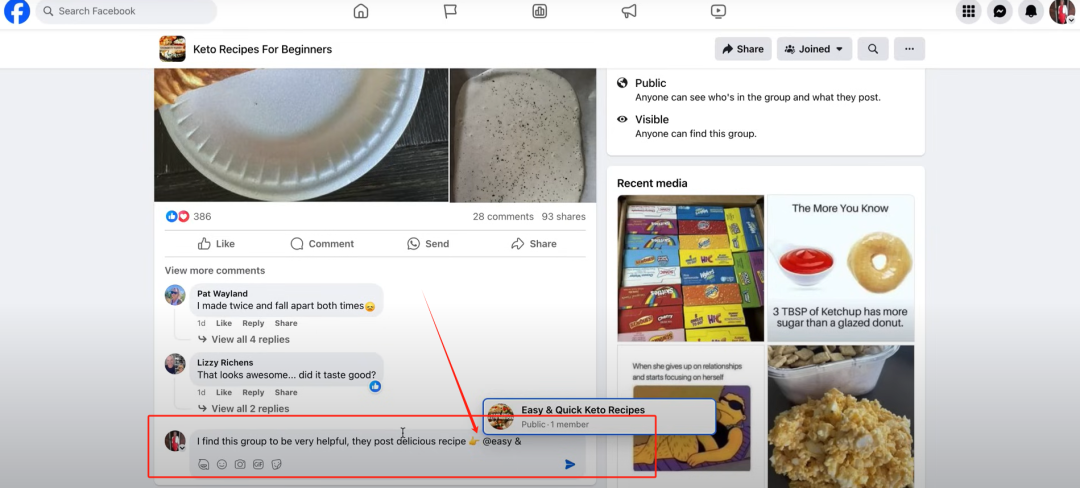Click the group avatar thumbnail in header

172,49
